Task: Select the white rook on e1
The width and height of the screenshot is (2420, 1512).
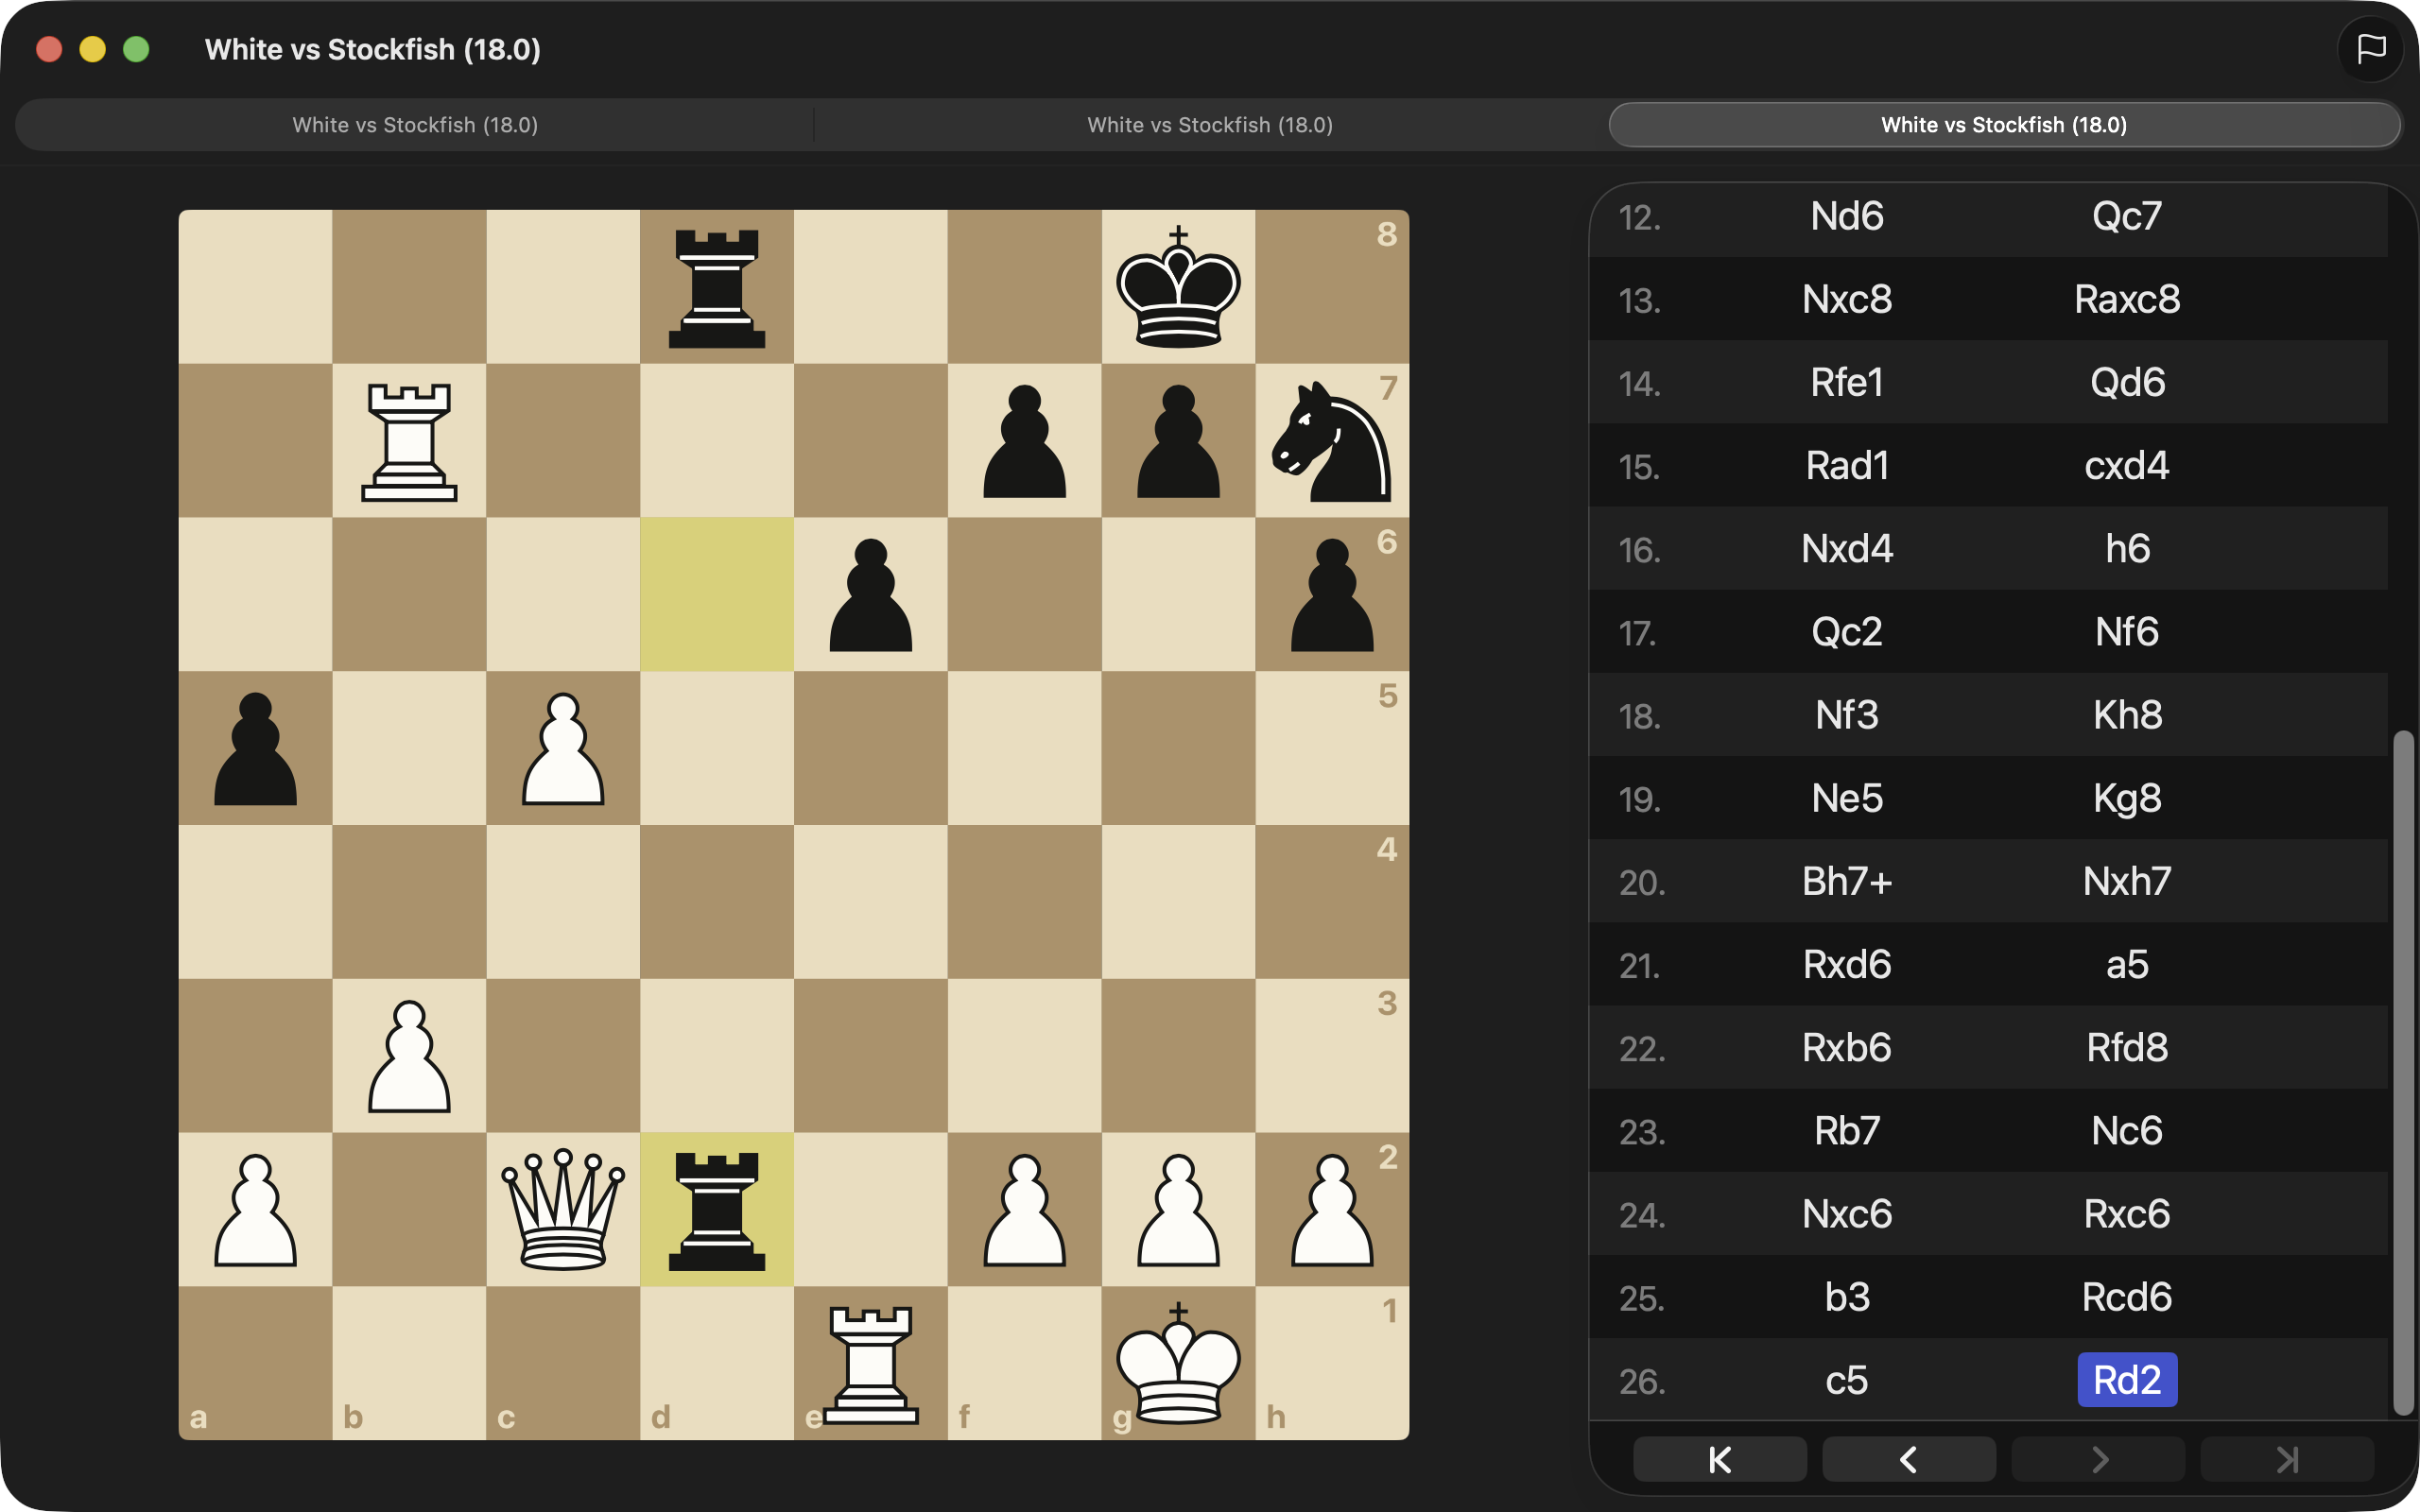Action: point(871,1363)
